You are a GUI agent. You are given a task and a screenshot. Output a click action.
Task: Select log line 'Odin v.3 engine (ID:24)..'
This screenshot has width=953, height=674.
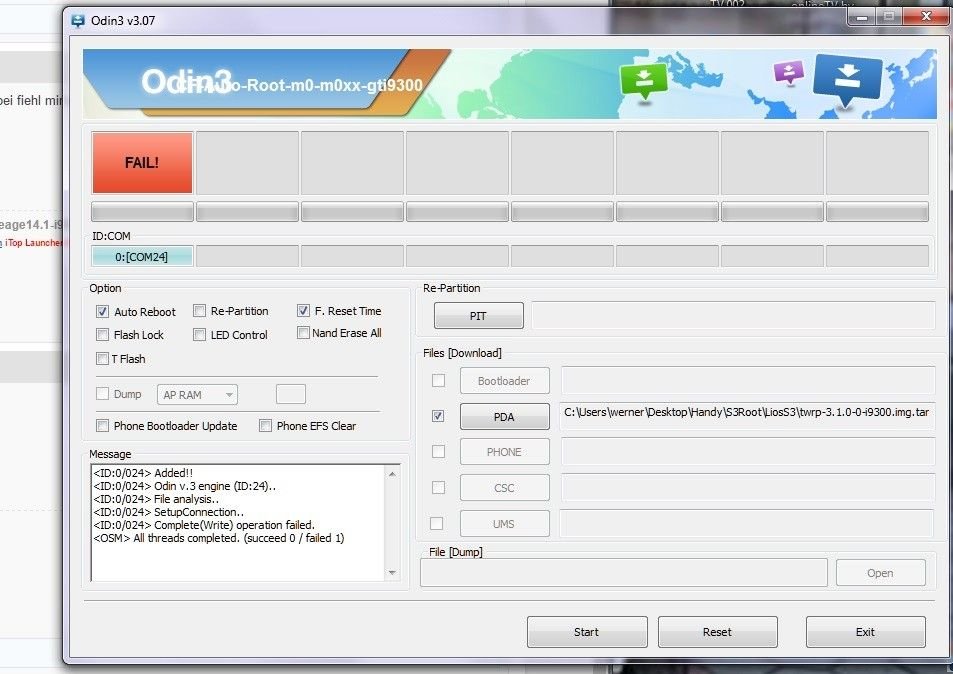point(185,486)
